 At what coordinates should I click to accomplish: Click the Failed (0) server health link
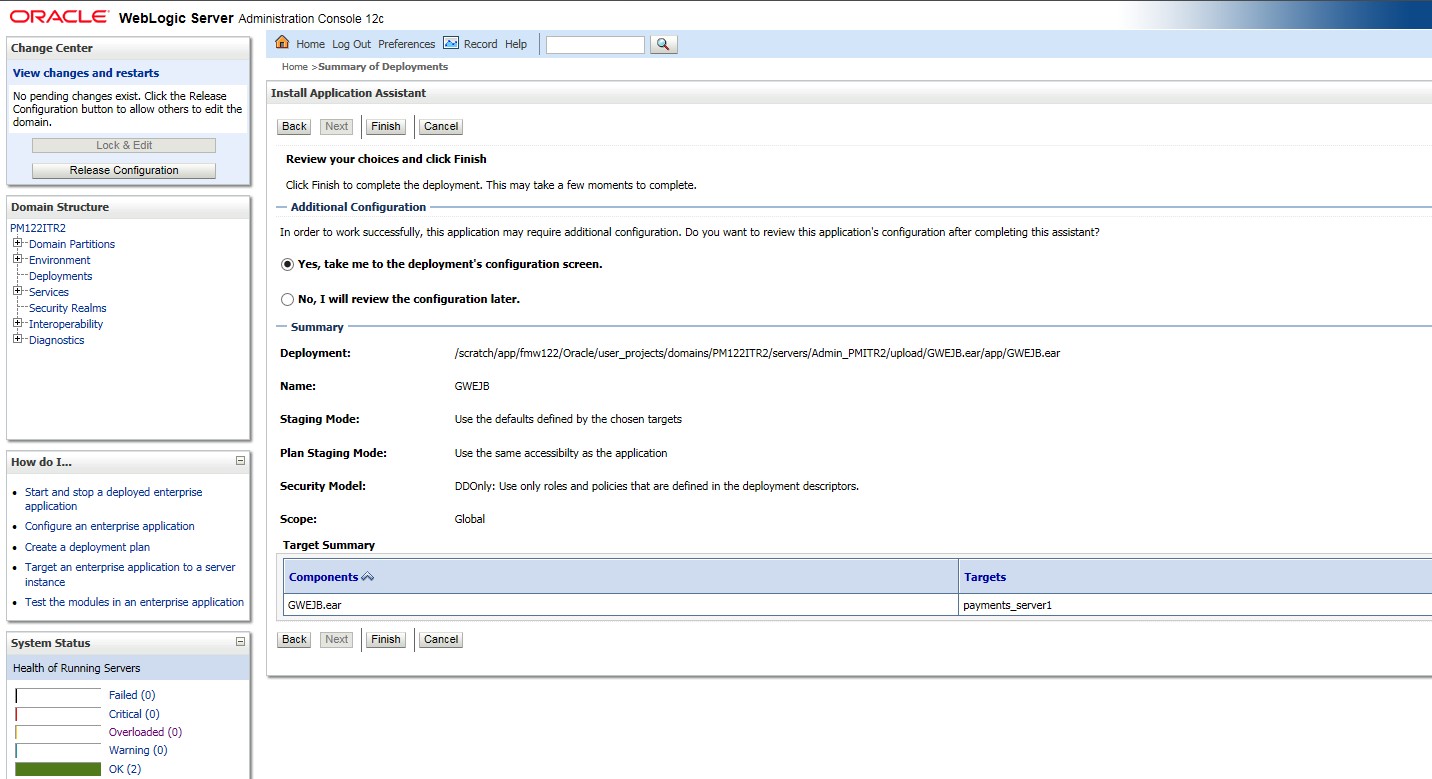[132, 695]
